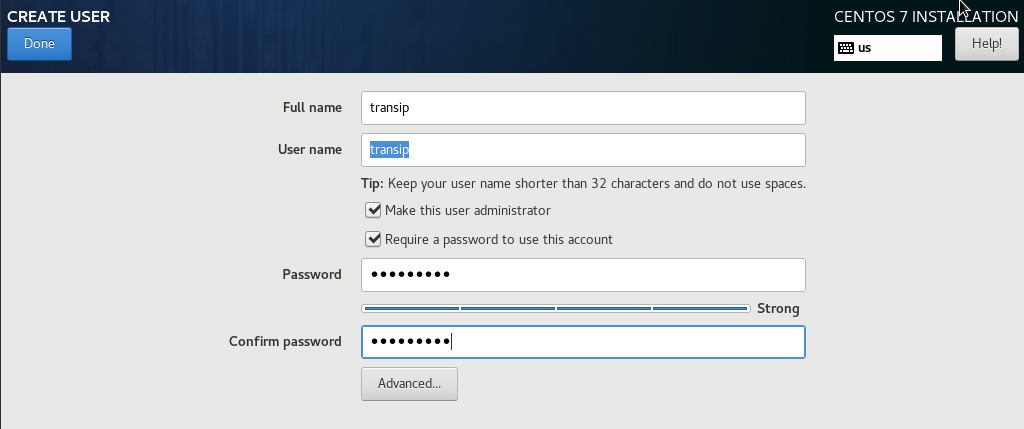Click the blue Done button
Viewport: 1024px width, 429px height.
point(39,44)
